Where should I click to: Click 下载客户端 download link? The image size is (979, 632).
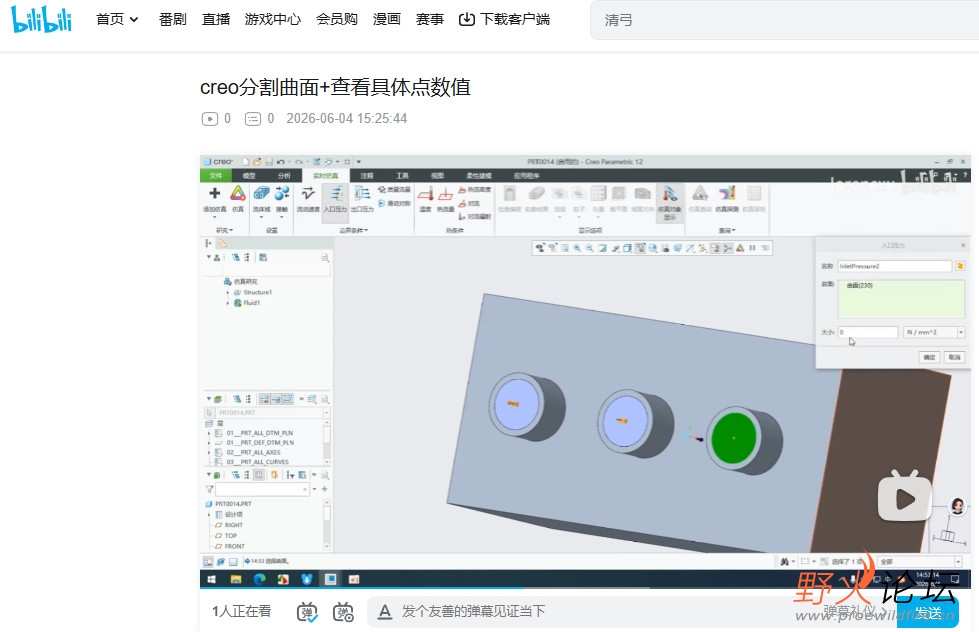(x=504, y=19)
